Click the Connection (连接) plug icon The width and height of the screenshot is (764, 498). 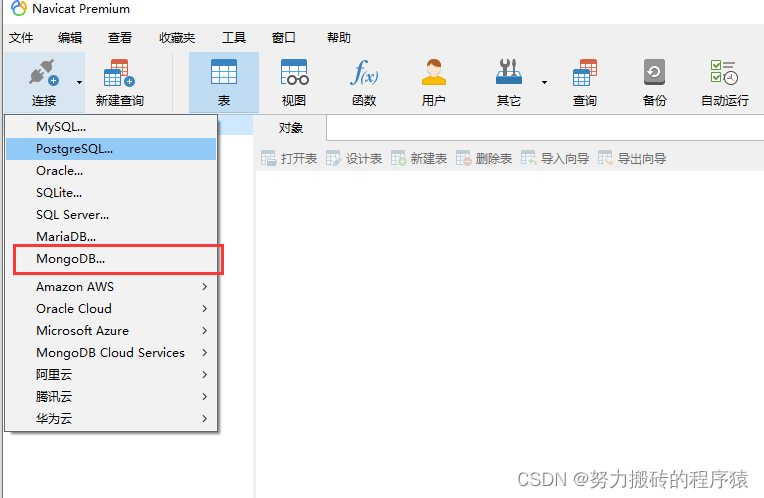tap(44, 73)
